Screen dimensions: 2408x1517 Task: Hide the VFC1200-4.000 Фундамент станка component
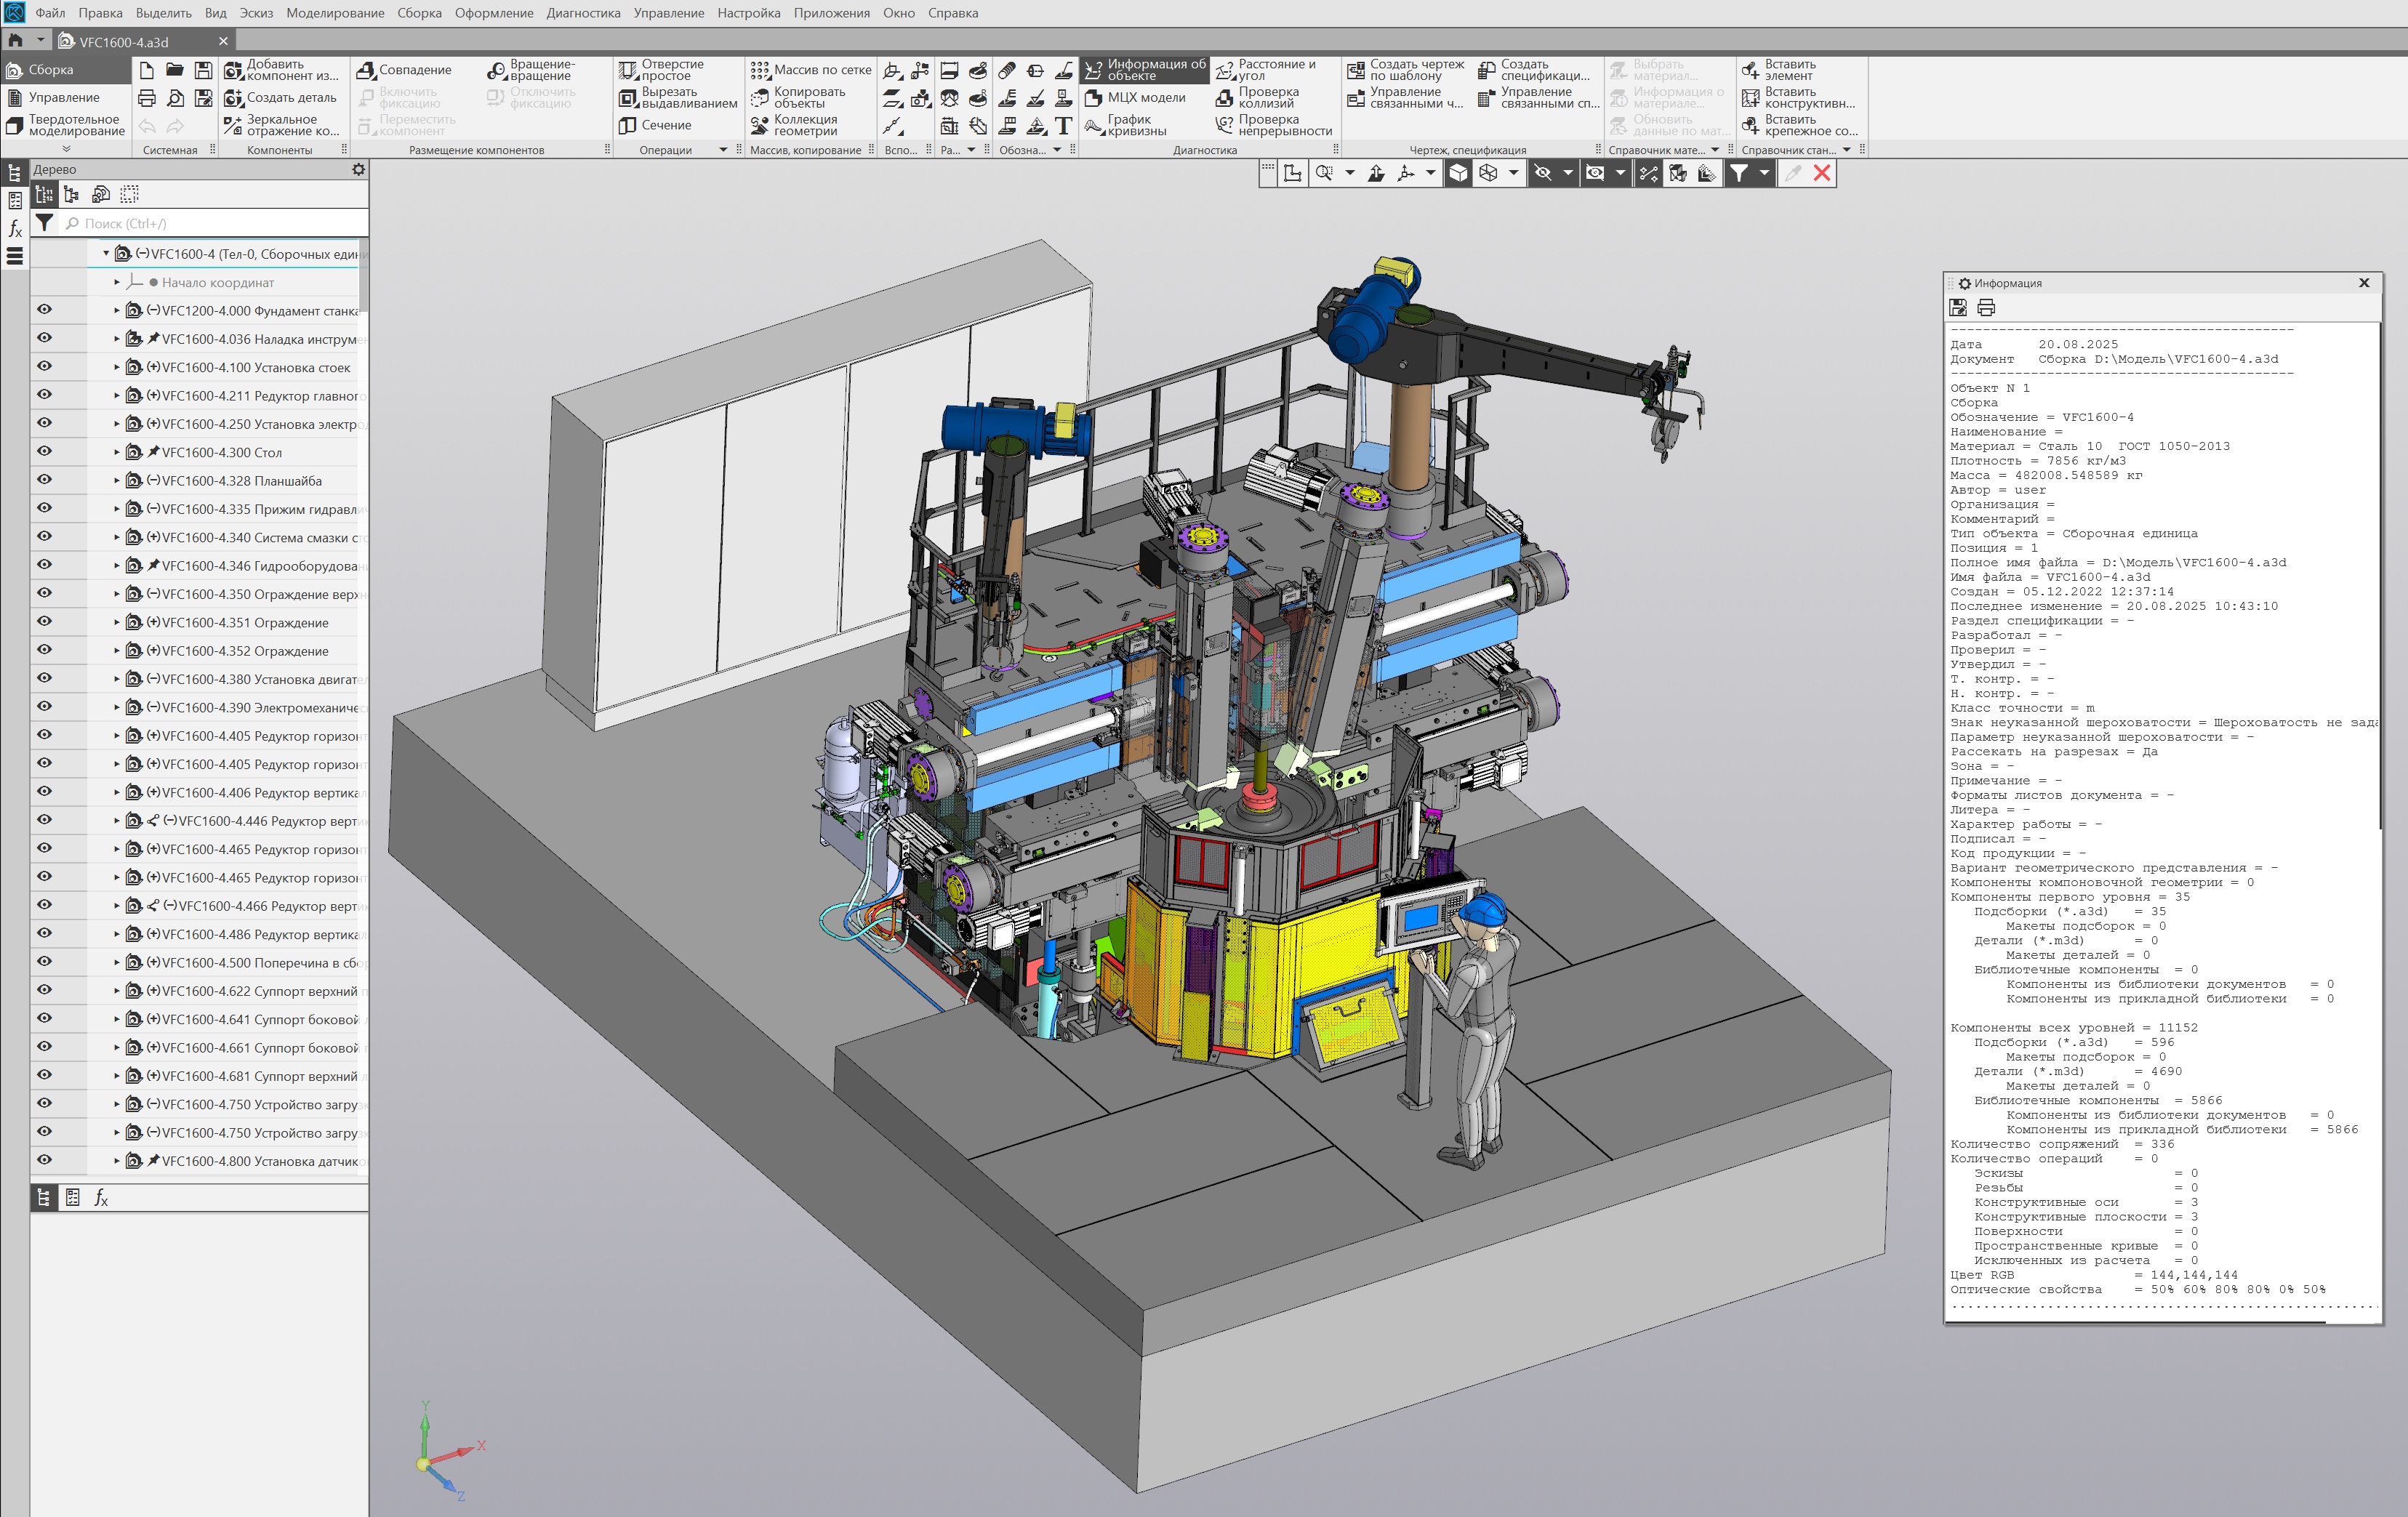pos(45,310)
